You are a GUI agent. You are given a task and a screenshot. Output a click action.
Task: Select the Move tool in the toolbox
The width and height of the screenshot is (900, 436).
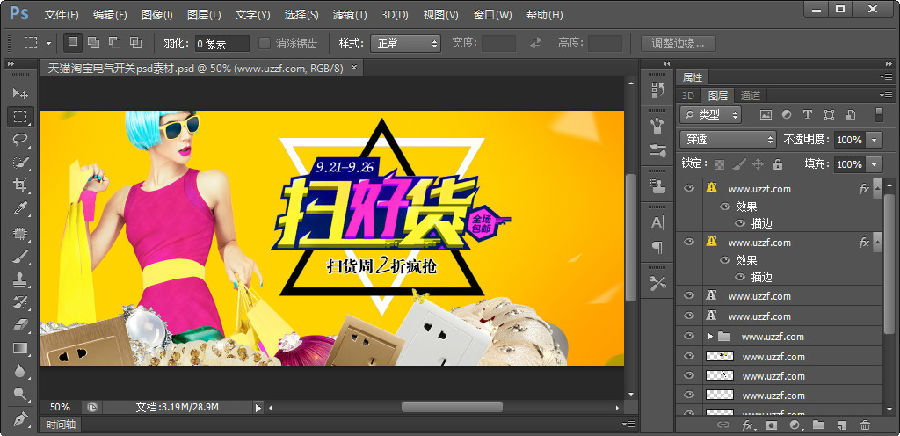point(20,93)
